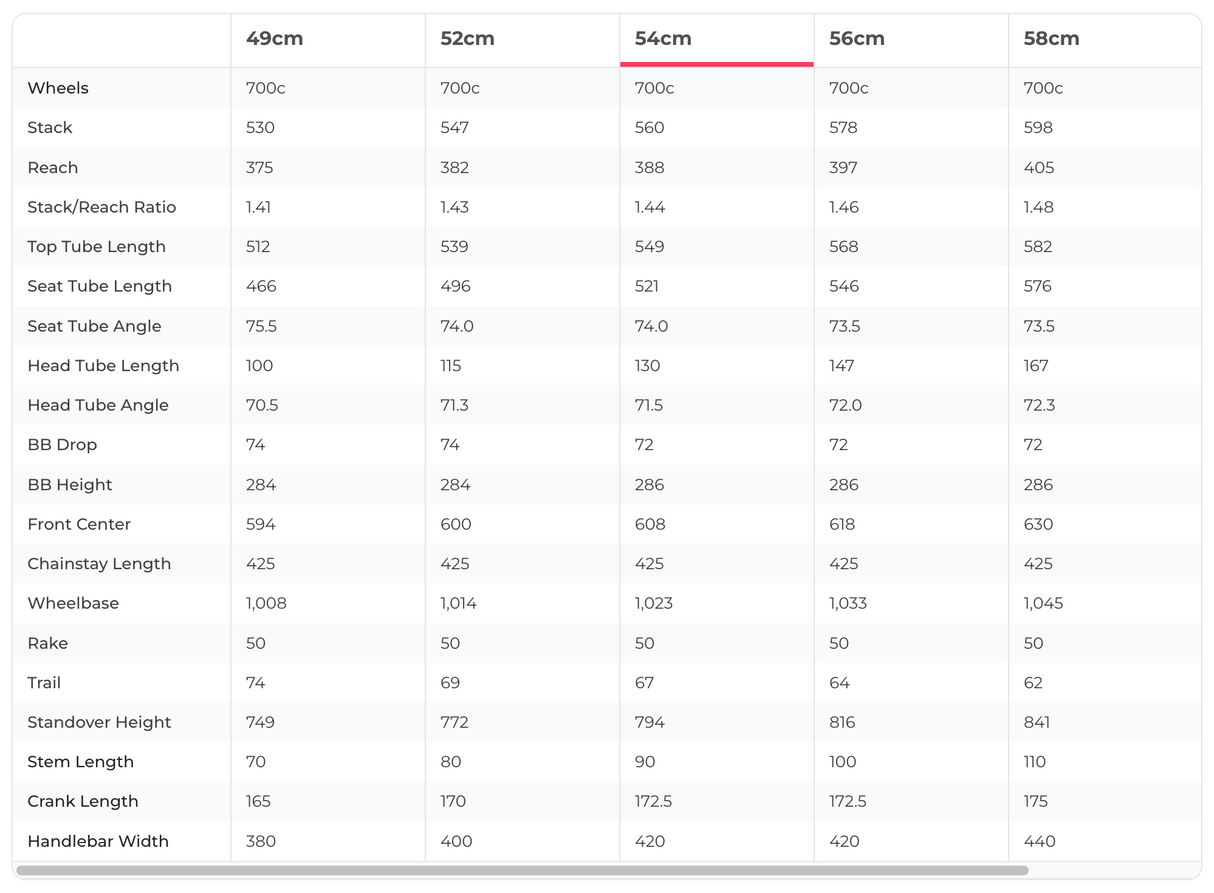Click the horizontal scrollbar below the table
1214x893 pixels.
pos(522,871)
